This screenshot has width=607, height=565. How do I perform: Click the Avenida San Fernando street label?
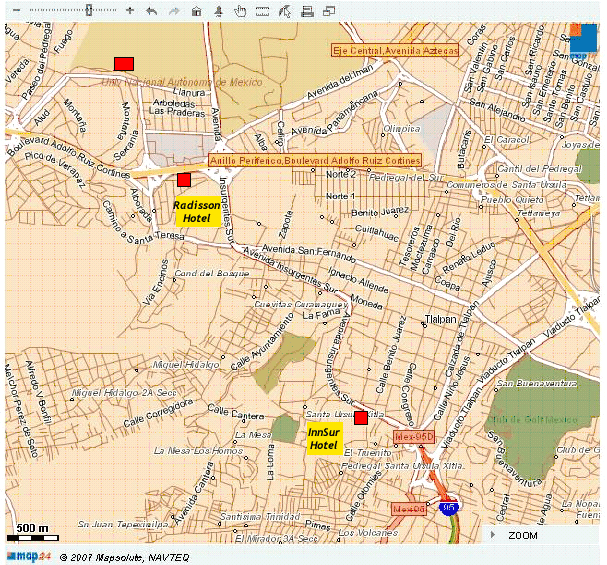[308, 252]
